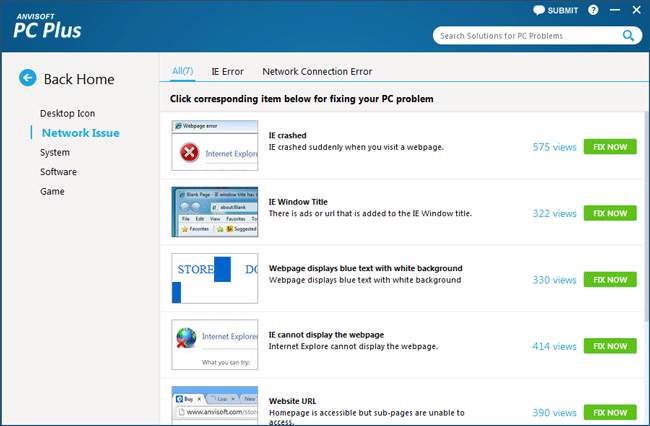Open the IE crashed error thumbnail
This screenshot has width=650, height=426.
pos(215,146)
